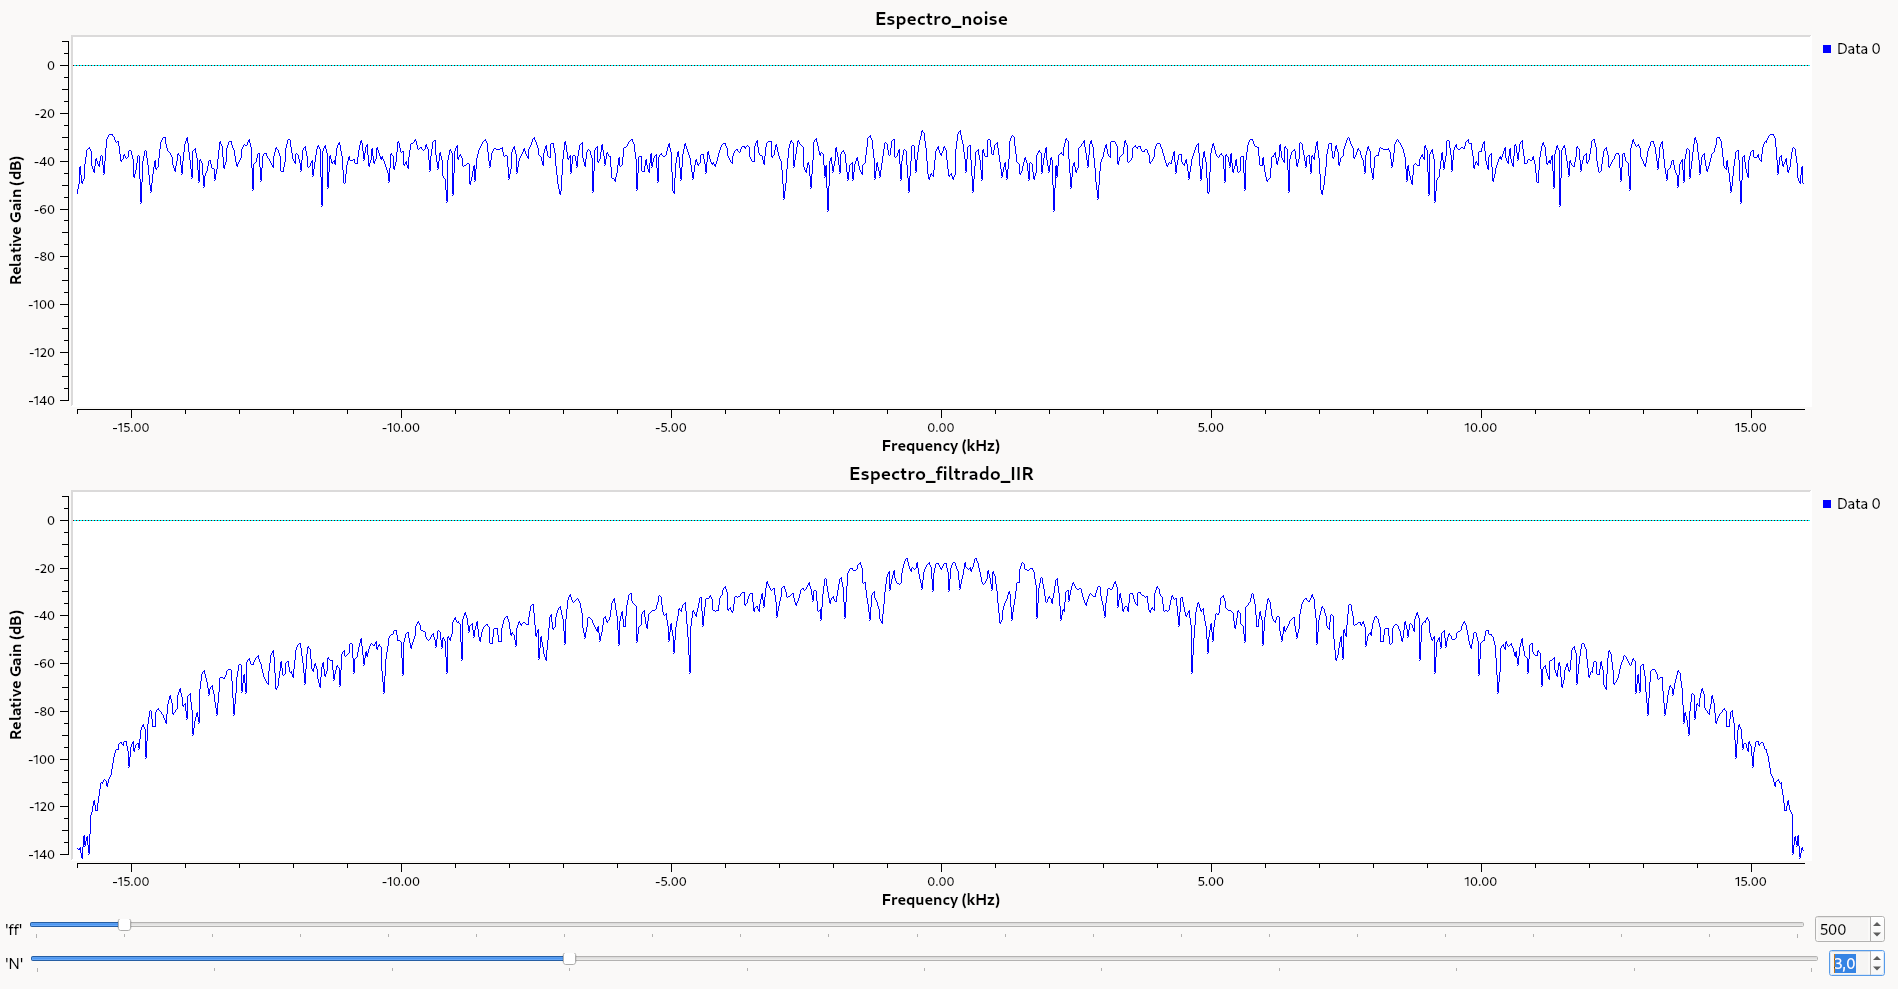Click the Espectro_noise spectrum plot canvas
Screen dimensions: 1898x989
tap(941, 222)
